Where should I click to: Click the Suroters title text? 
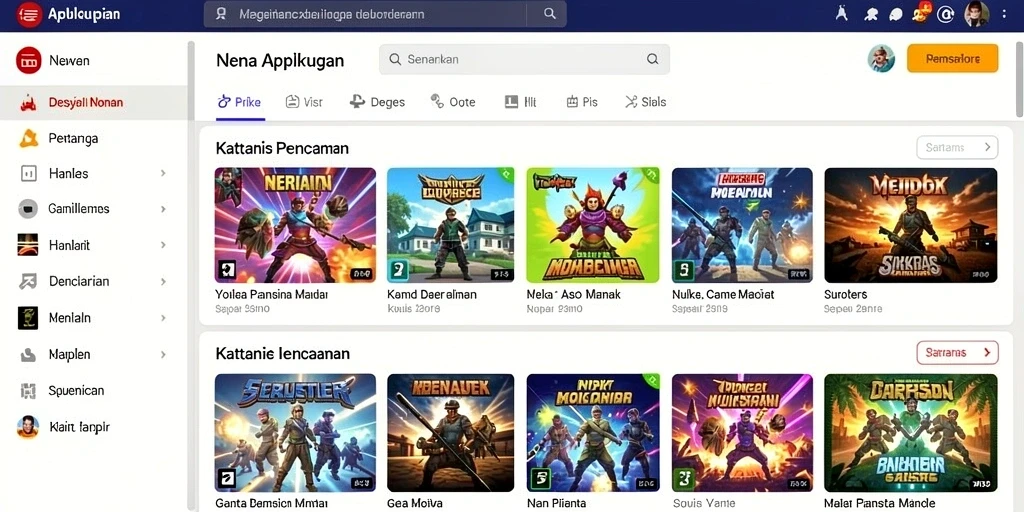(x=845, y=295)
